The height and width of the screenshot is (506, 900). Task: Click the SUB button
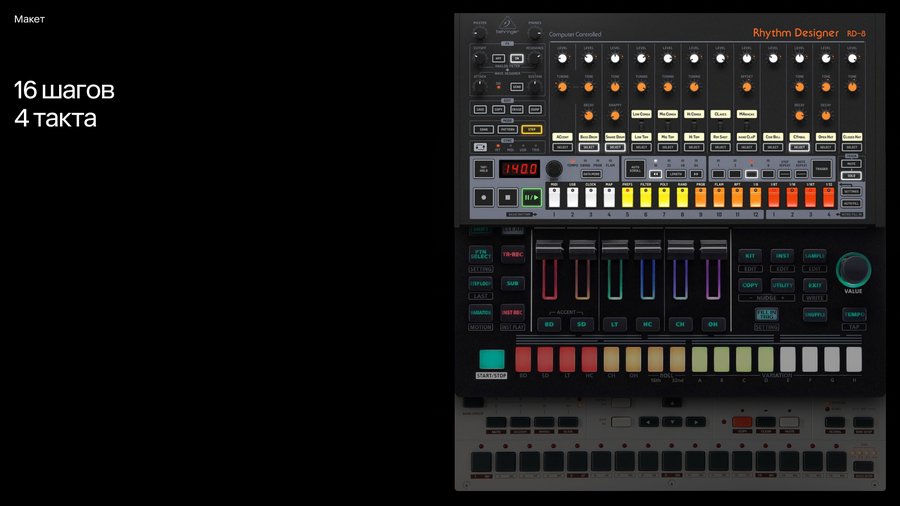coord(512,283)
